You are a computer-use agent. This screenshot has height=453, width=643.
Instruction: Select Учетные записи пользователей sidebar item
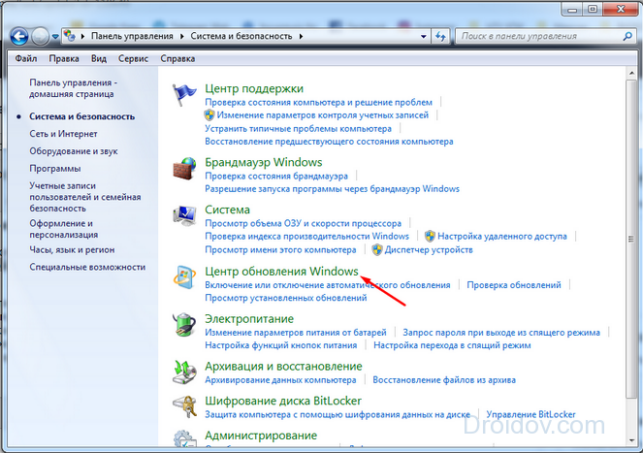pyautogui.click(x=85, y=197)
